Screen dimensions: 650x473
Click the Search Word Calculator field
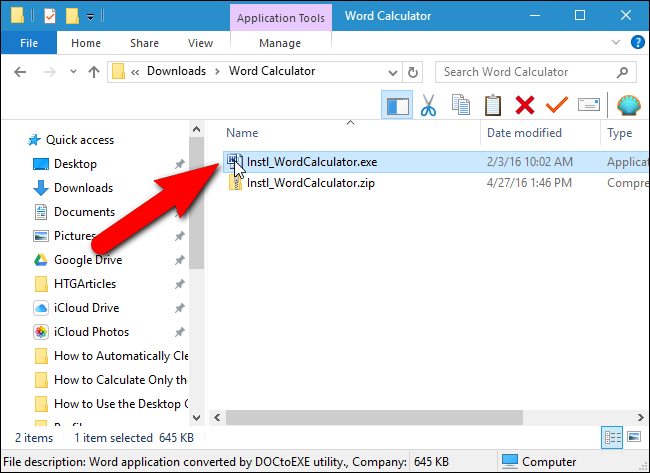(536, 72)
